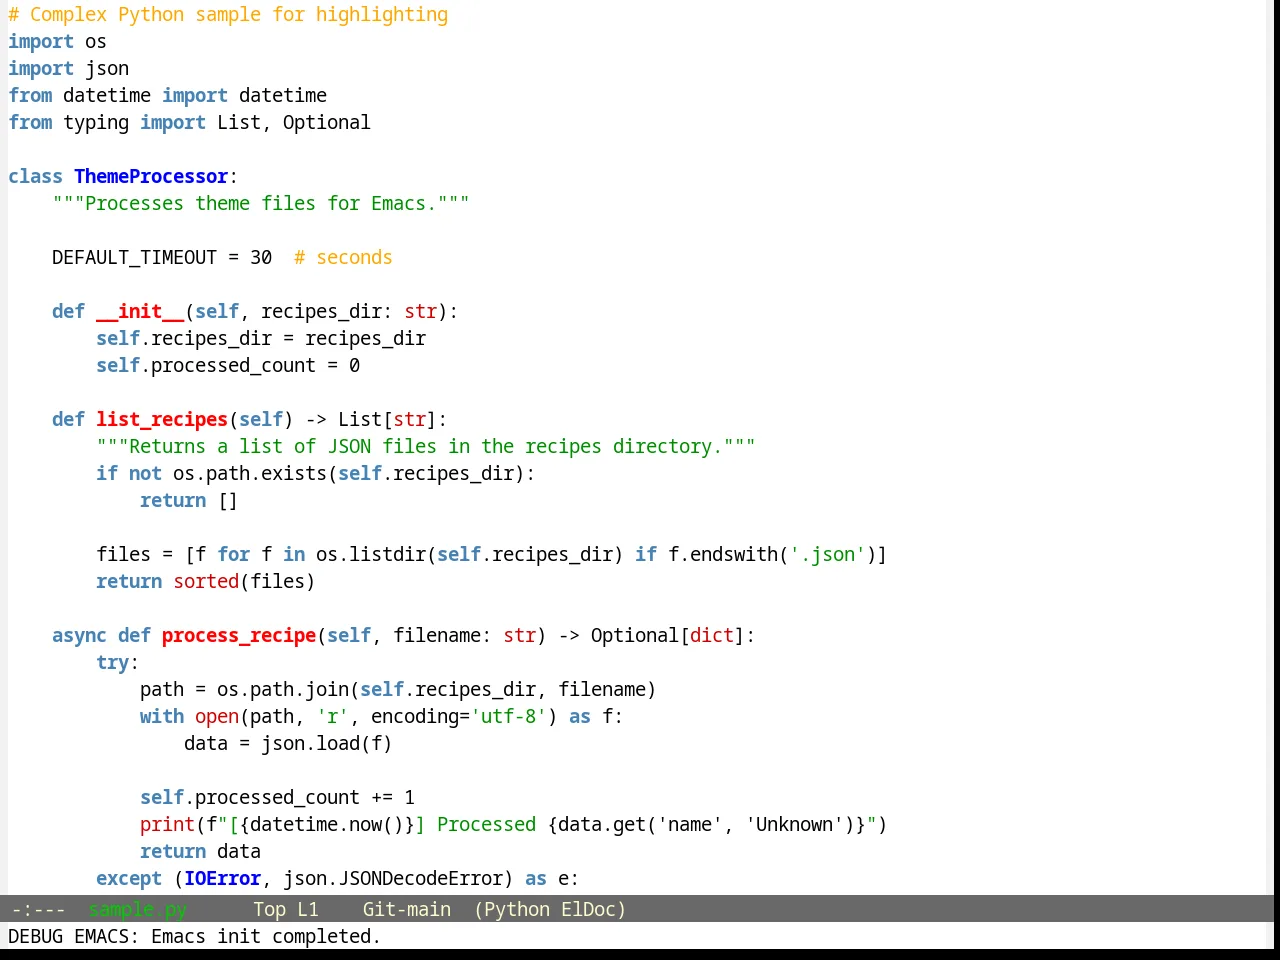Place cursor on class name ThemeProcessor
This screenshot has height=960, width=1280.
[x=151, y=176]
